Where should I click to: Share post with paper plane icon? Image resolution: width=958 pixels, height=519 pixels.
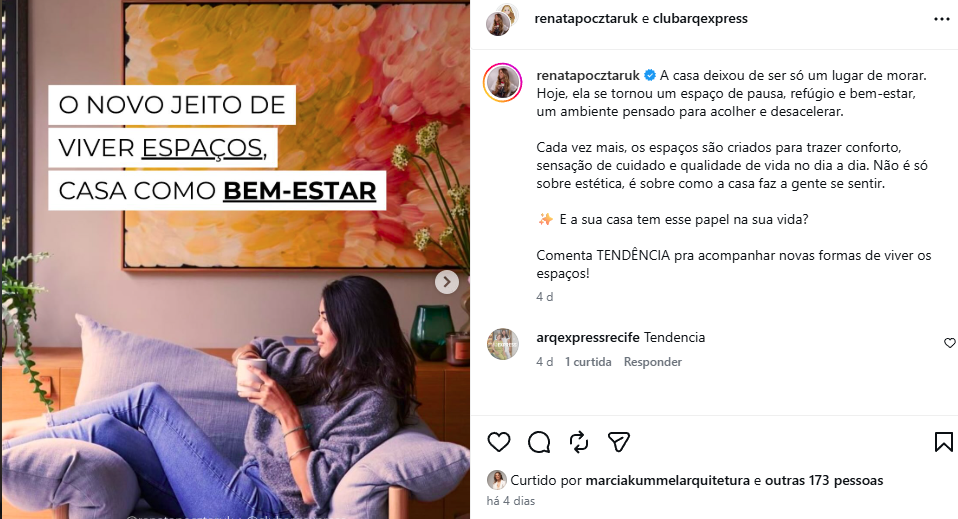click(618, 442)
